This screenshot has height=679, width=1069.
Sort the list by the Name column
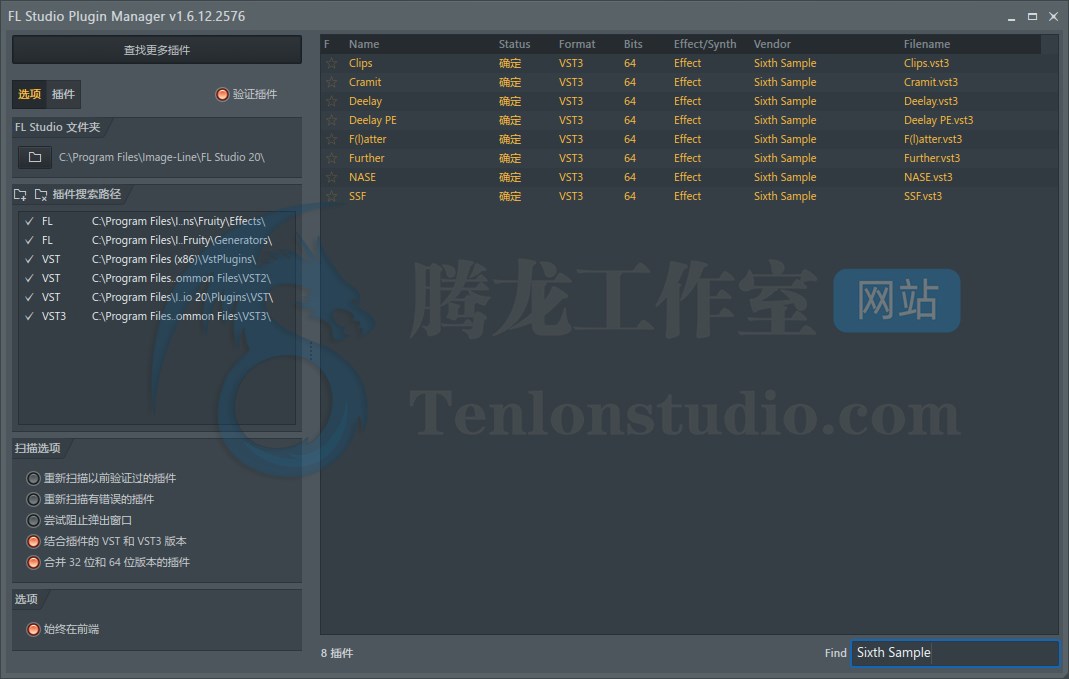point(364,44)
